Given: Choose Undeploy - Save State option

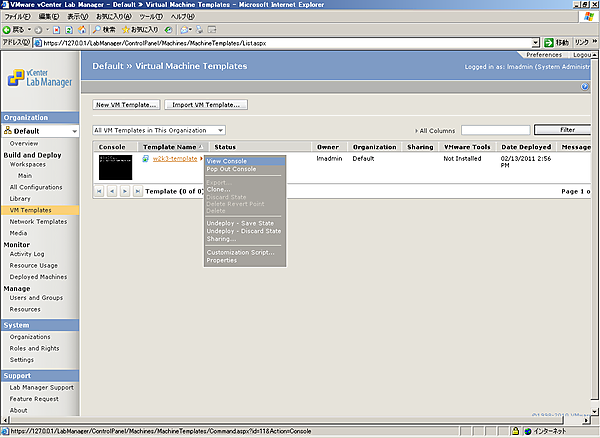Looking at the screenshot, I should (242, 222).
